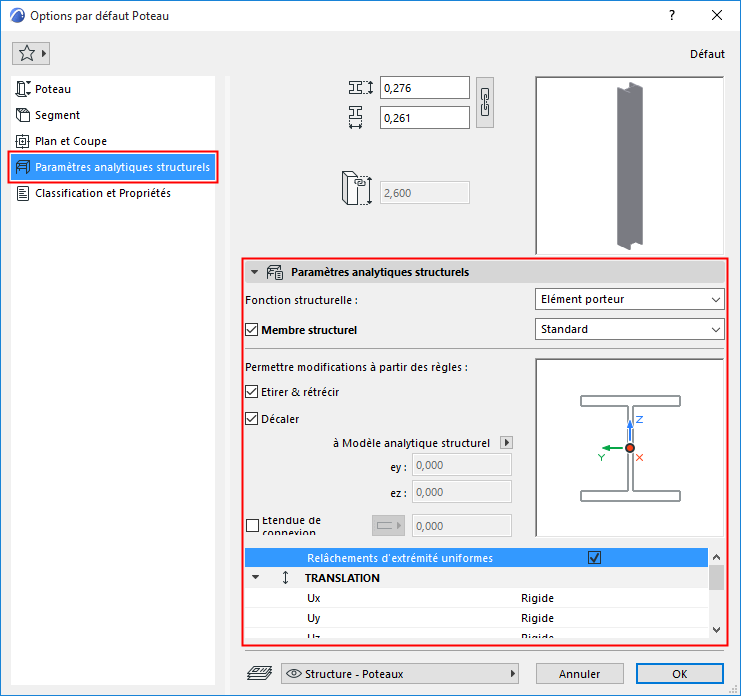The width and height of the screenshot is (741, 696).
Task: Click the Annuler button
Action: coord(579,673)
